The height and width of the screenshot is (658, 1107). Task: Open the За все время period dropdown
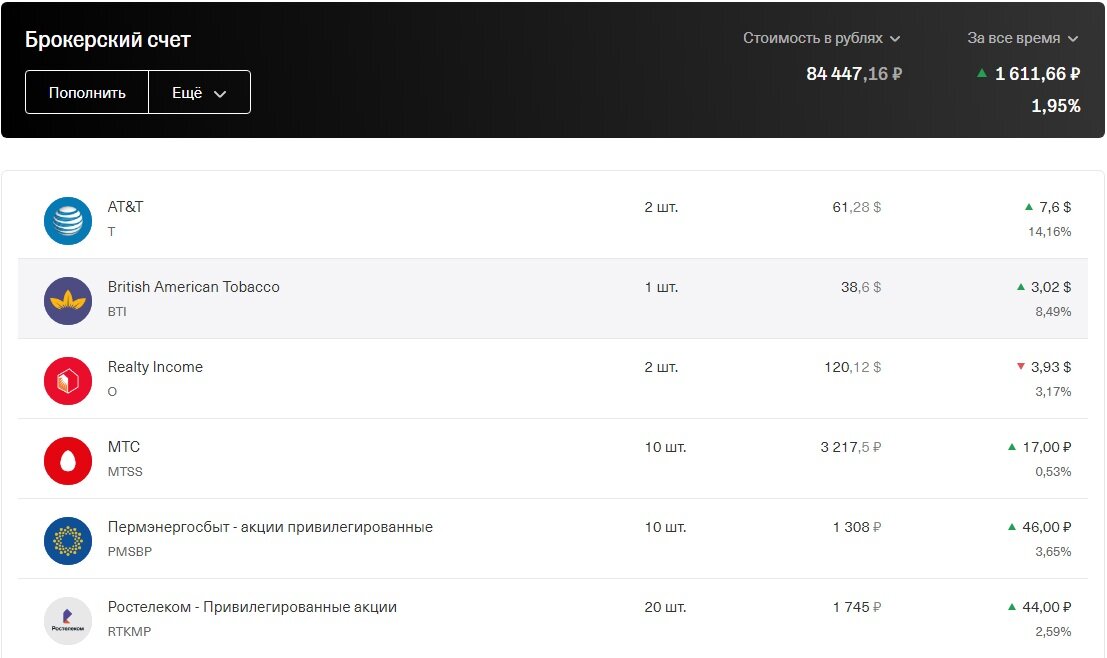pyautogui.click(x=1022, y=38)
